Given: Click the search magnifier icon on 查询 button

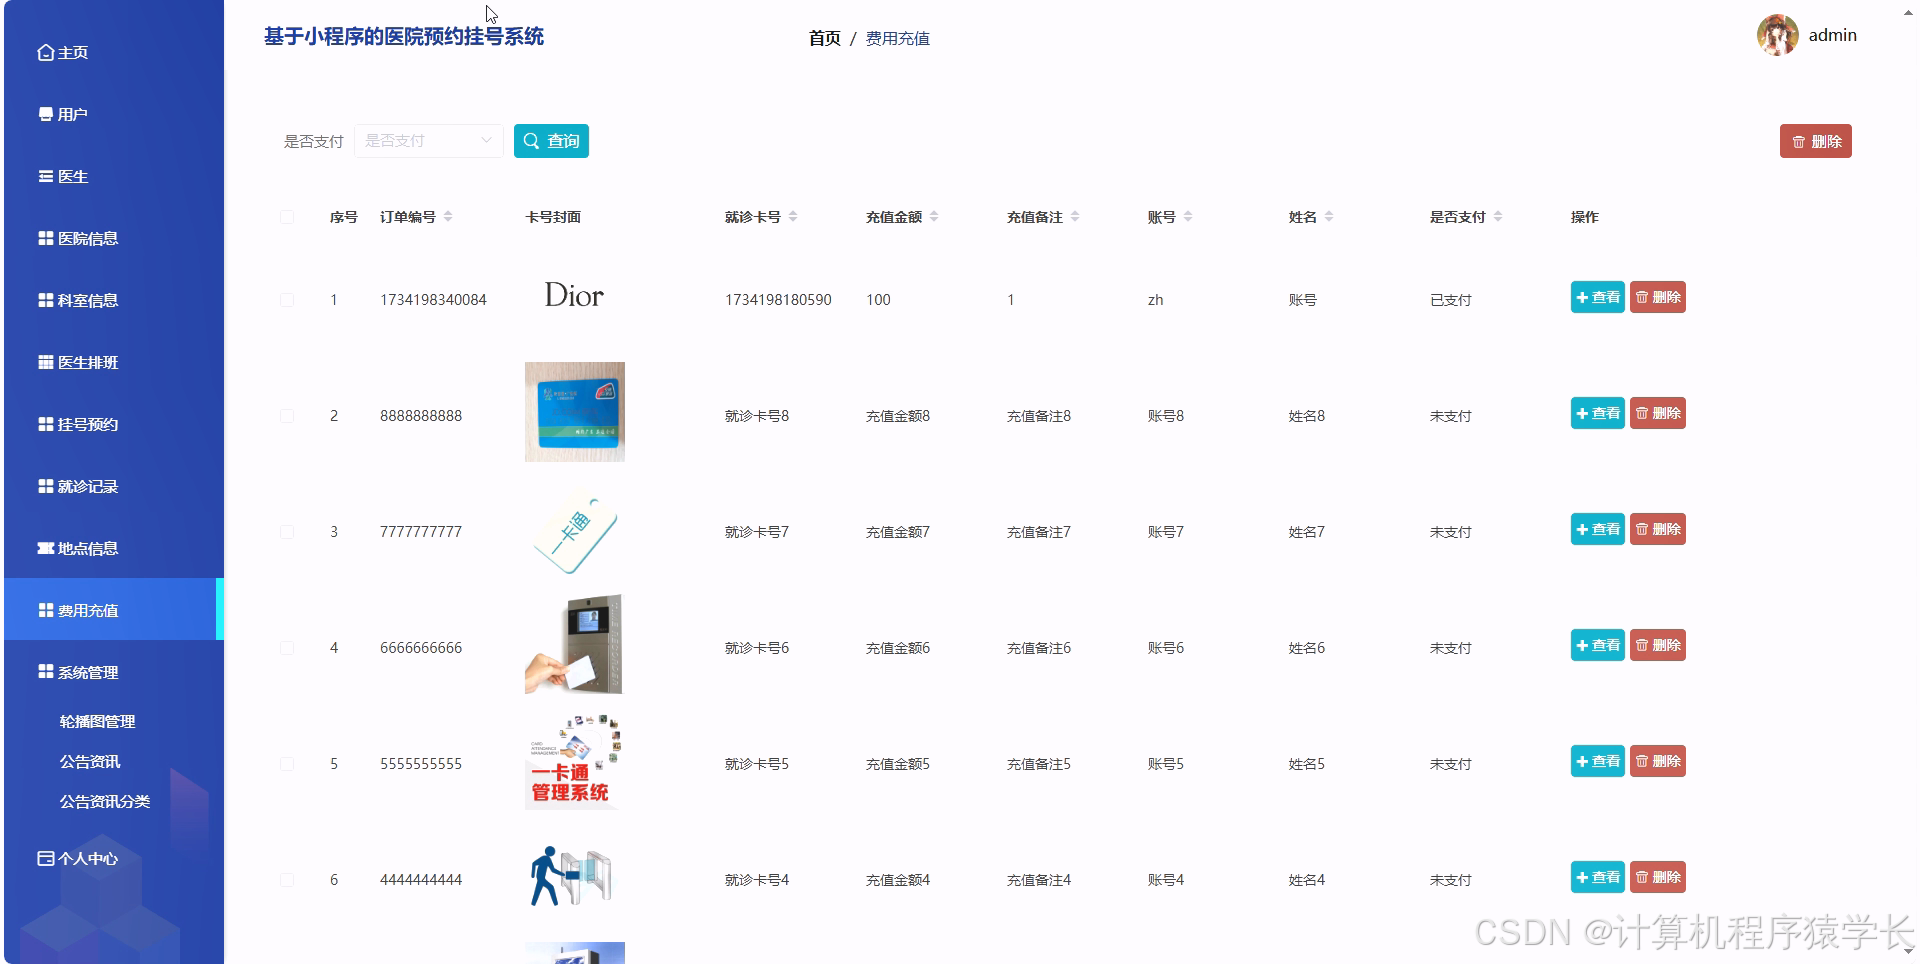Looking at the screenshot, I should [x=532, y=141].
